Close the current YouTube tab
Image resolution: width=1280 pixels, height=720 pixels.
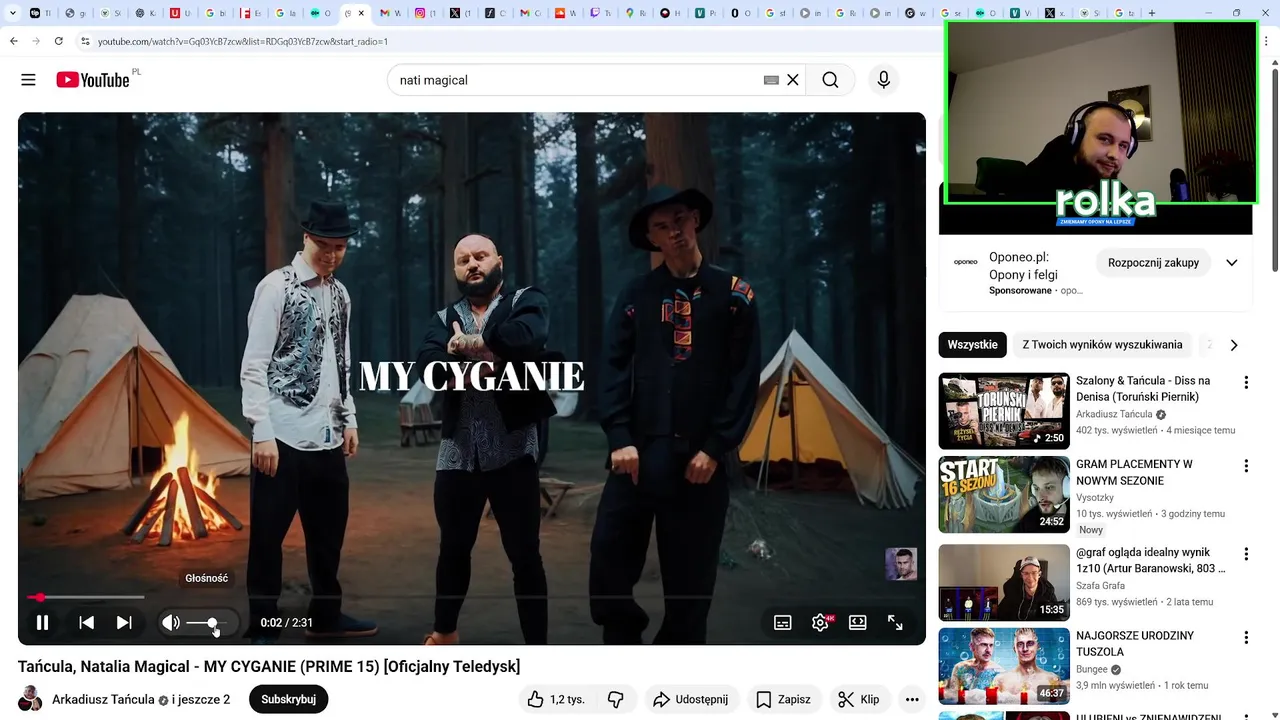361,13
